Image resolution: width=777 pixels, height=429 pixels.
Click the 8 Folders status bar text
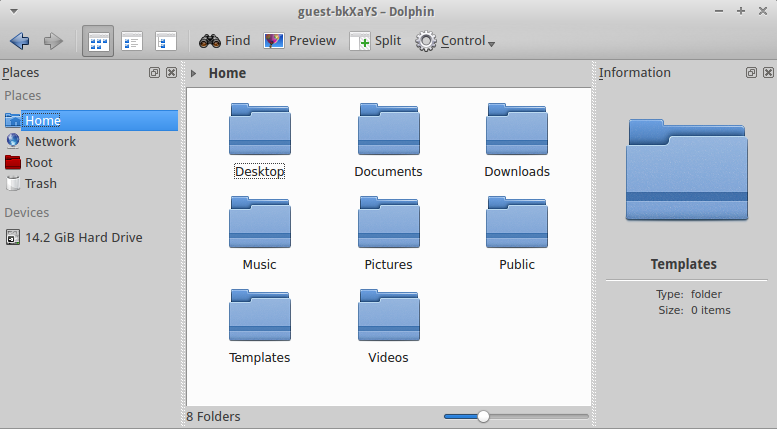[x=214, y=417]
